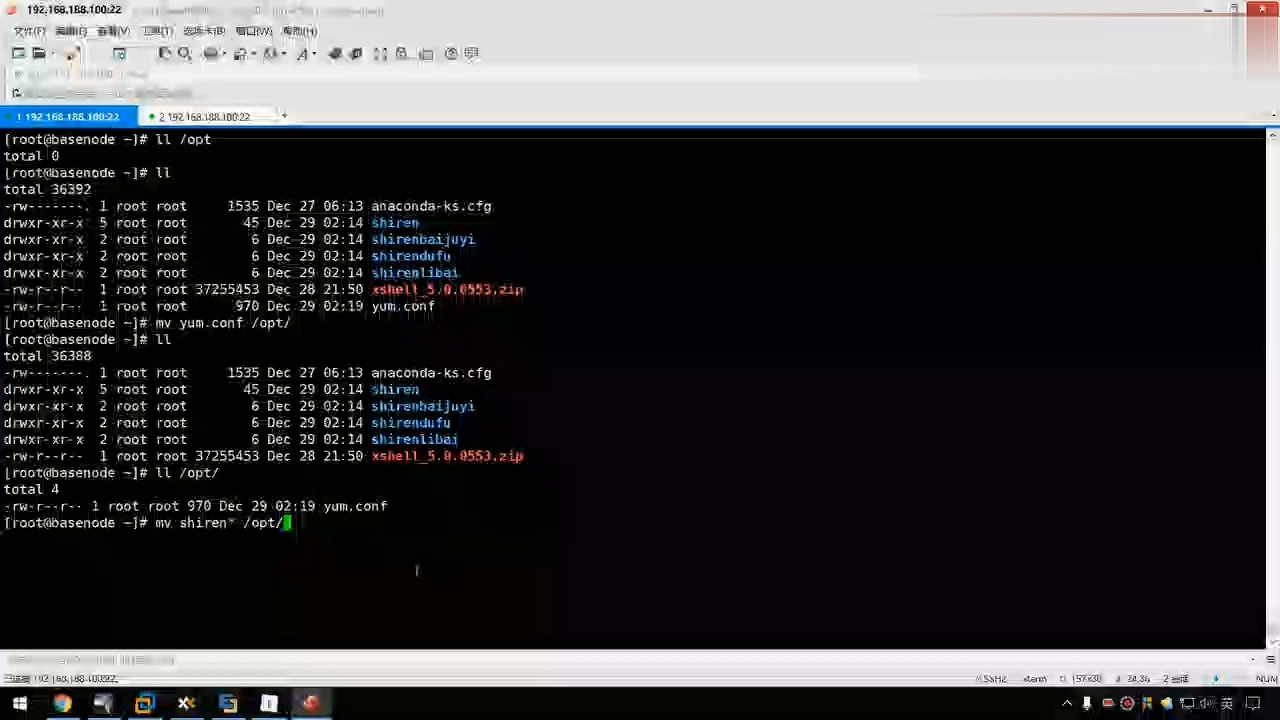Open the session properties toolbar icon
Image resolution: width=1280 pixels, height=720 pixels.
tap(119, 54)
